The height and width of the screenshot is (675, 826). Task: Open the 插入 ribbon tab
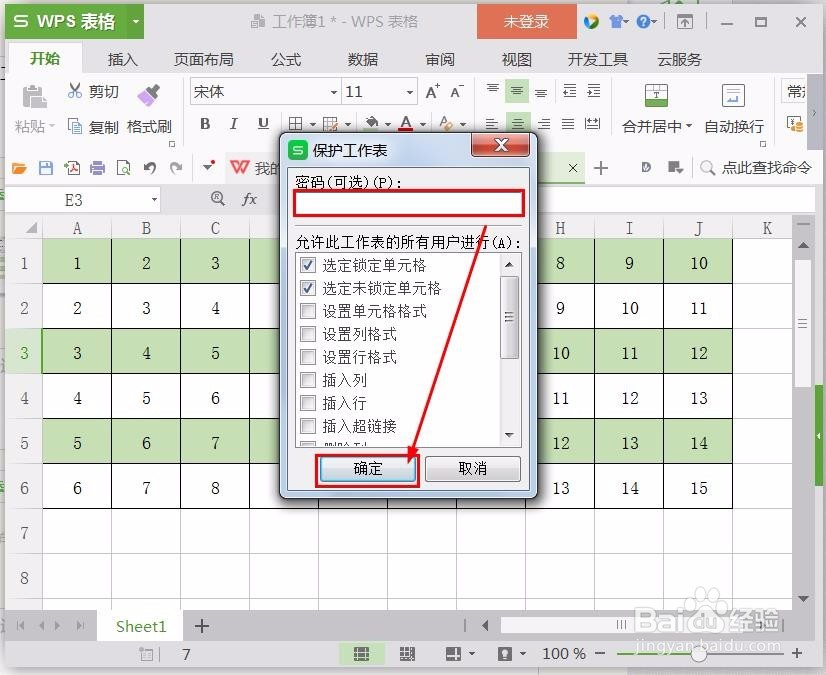(x=123, y=60)
